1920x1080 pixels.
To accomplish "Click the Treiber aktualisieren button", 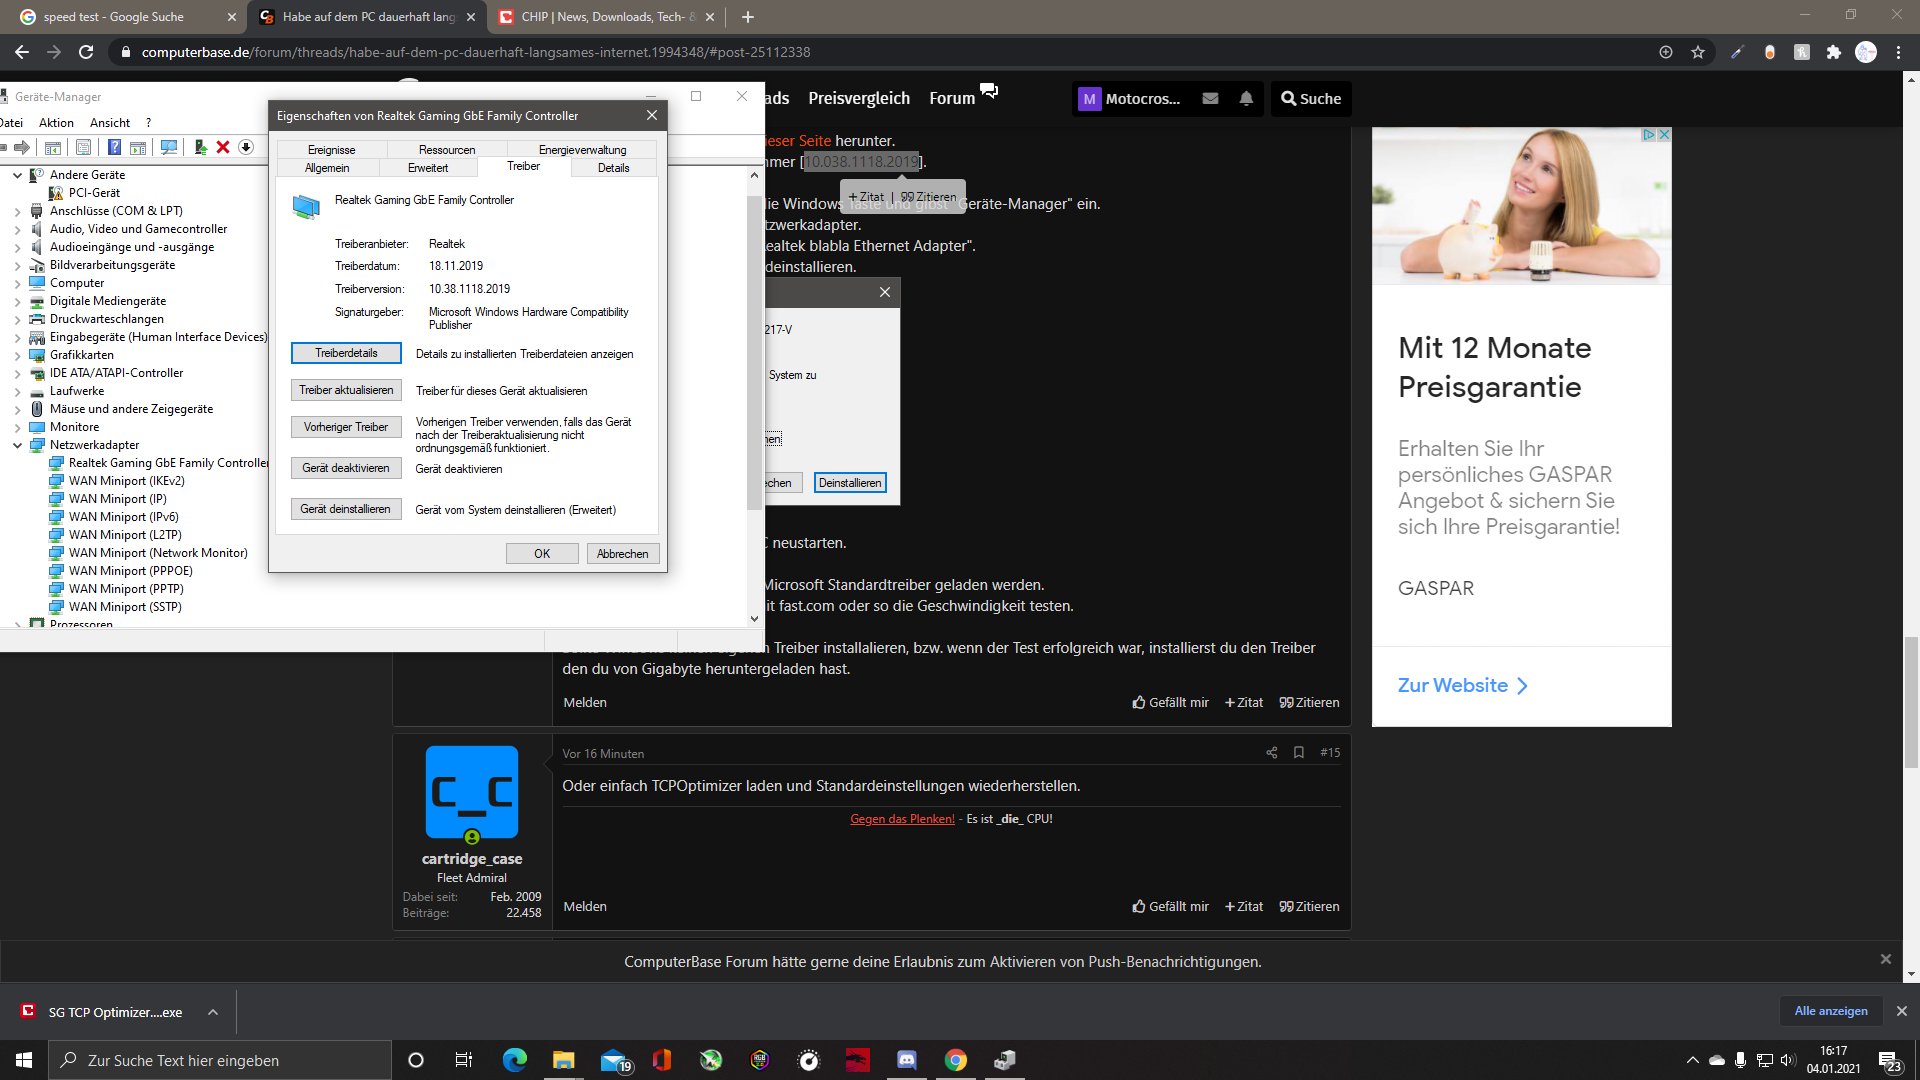I will coord(346,390).
